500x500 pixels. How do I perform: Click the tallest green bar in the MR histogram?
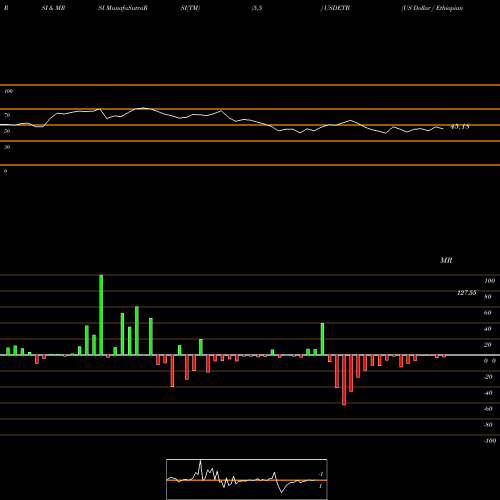point(101,315)
